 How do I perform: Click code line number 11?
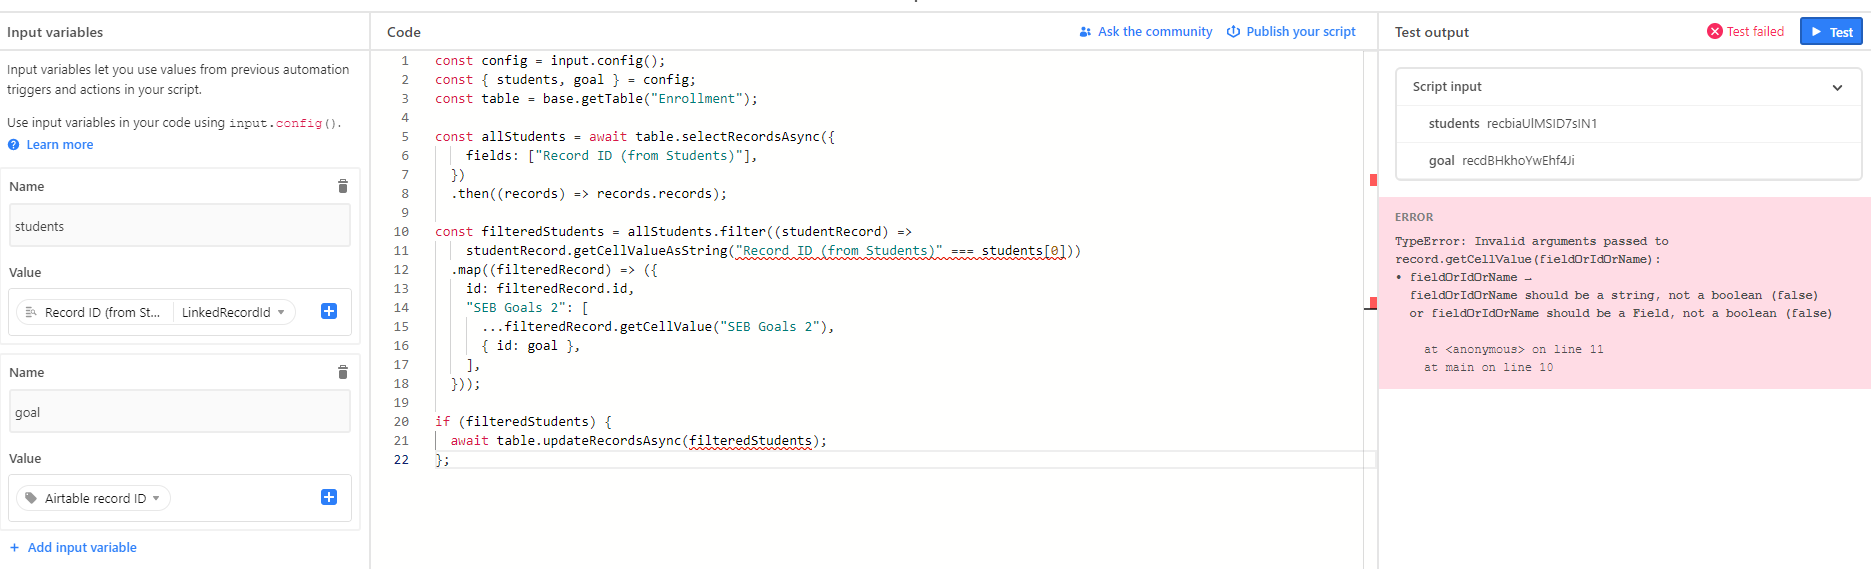[x=401, y=251]
